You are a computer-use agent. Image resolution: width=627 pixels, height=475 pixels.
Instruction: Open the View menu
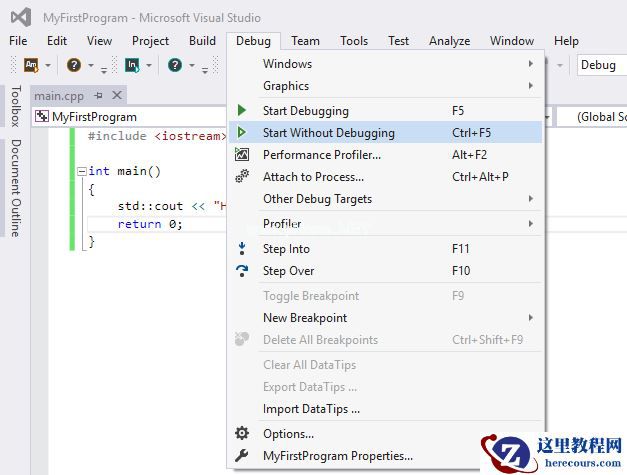click(x=99, y=41)
